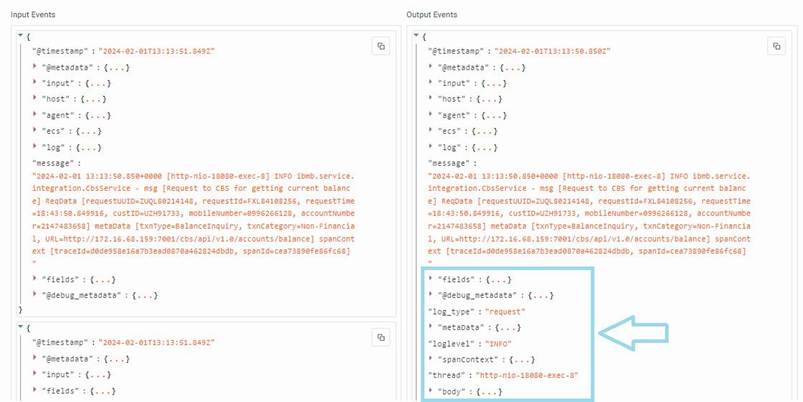Collapse the first output event object
The height and width of the screenshot is (402, 803).
pyautogui.click(x=416, y=36)
